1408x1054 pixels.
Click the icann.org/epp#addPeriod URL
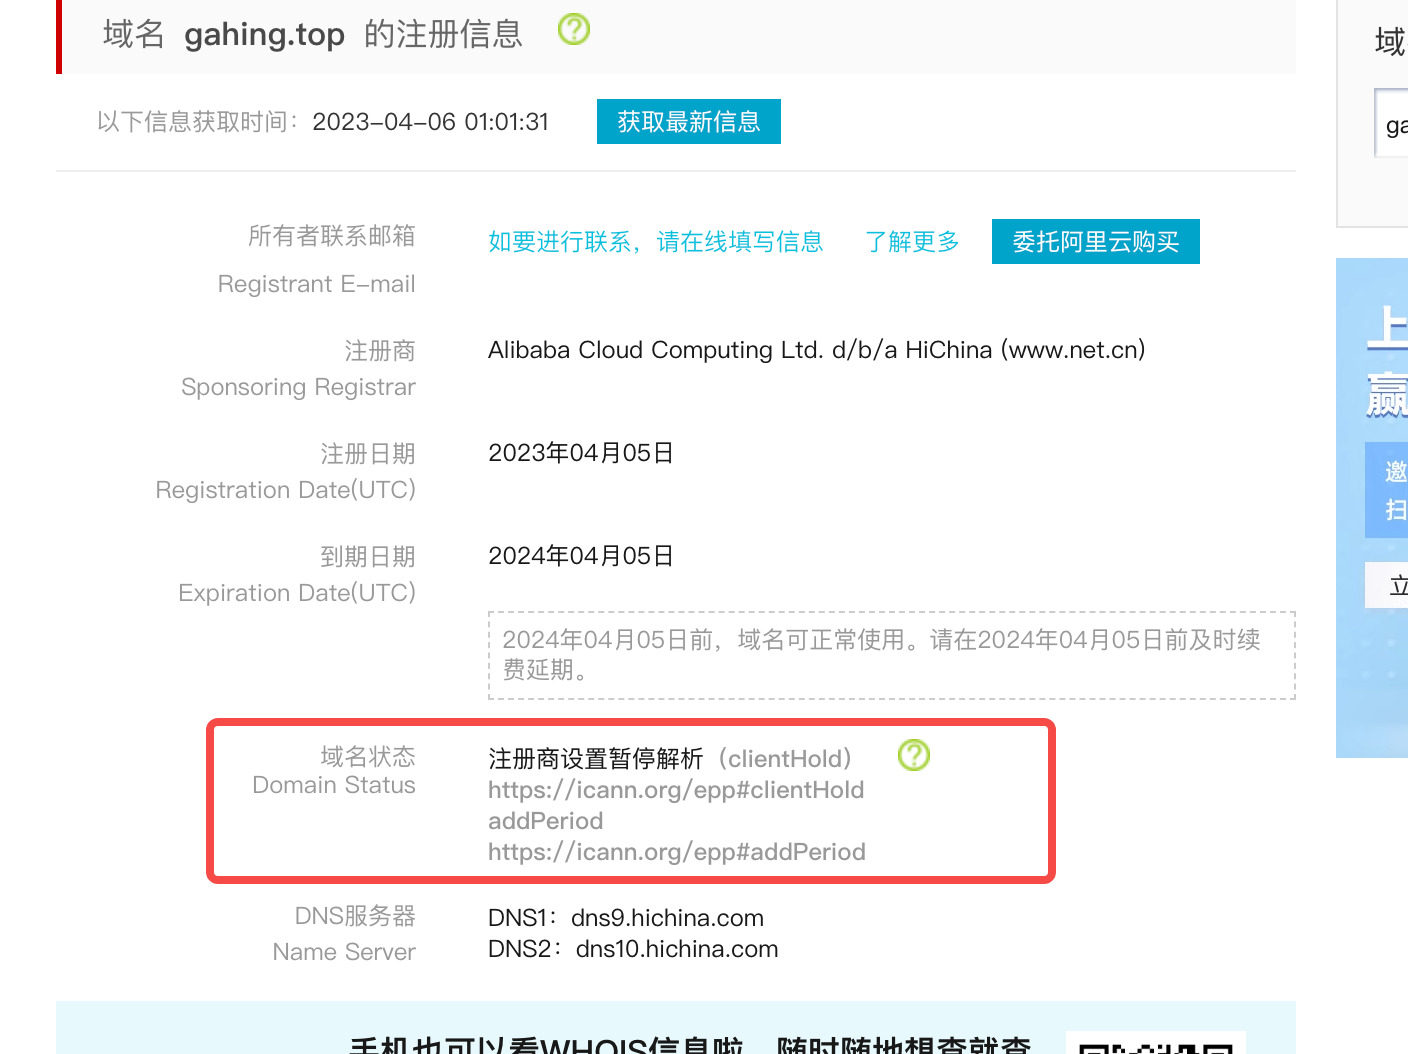click(x=676, y=852)
